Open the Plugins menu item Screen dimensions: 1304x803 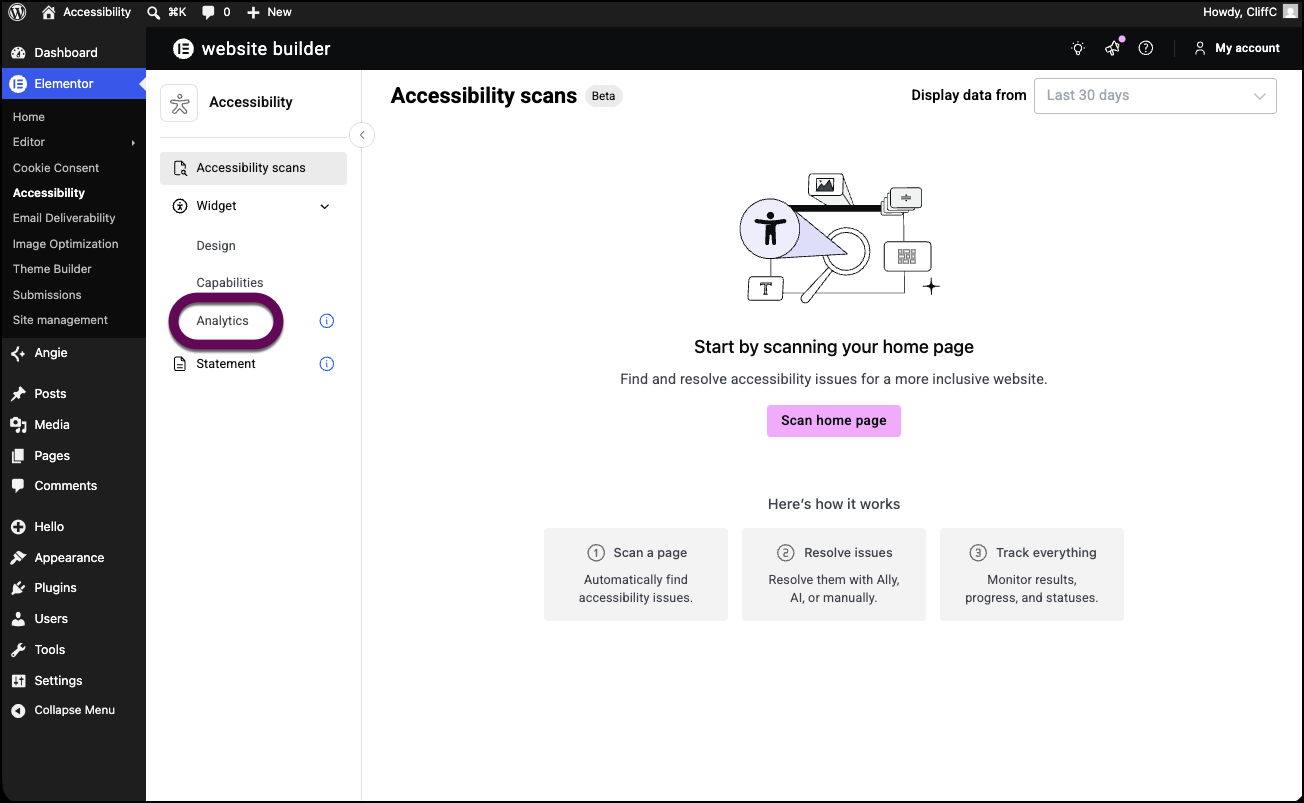74,588
